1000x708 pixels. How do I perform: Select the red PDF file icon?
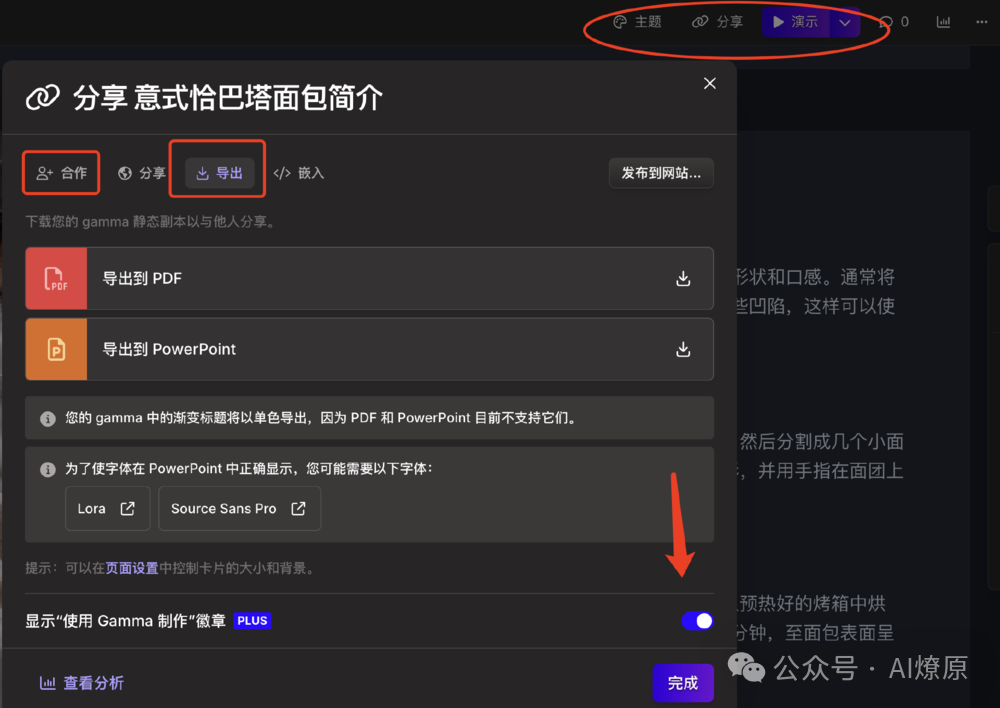coord(56,280)
